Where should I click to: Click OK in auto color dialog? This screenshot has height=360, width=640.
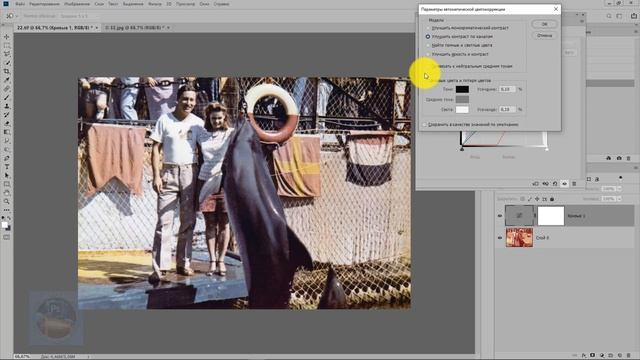[x=544, y=24]
